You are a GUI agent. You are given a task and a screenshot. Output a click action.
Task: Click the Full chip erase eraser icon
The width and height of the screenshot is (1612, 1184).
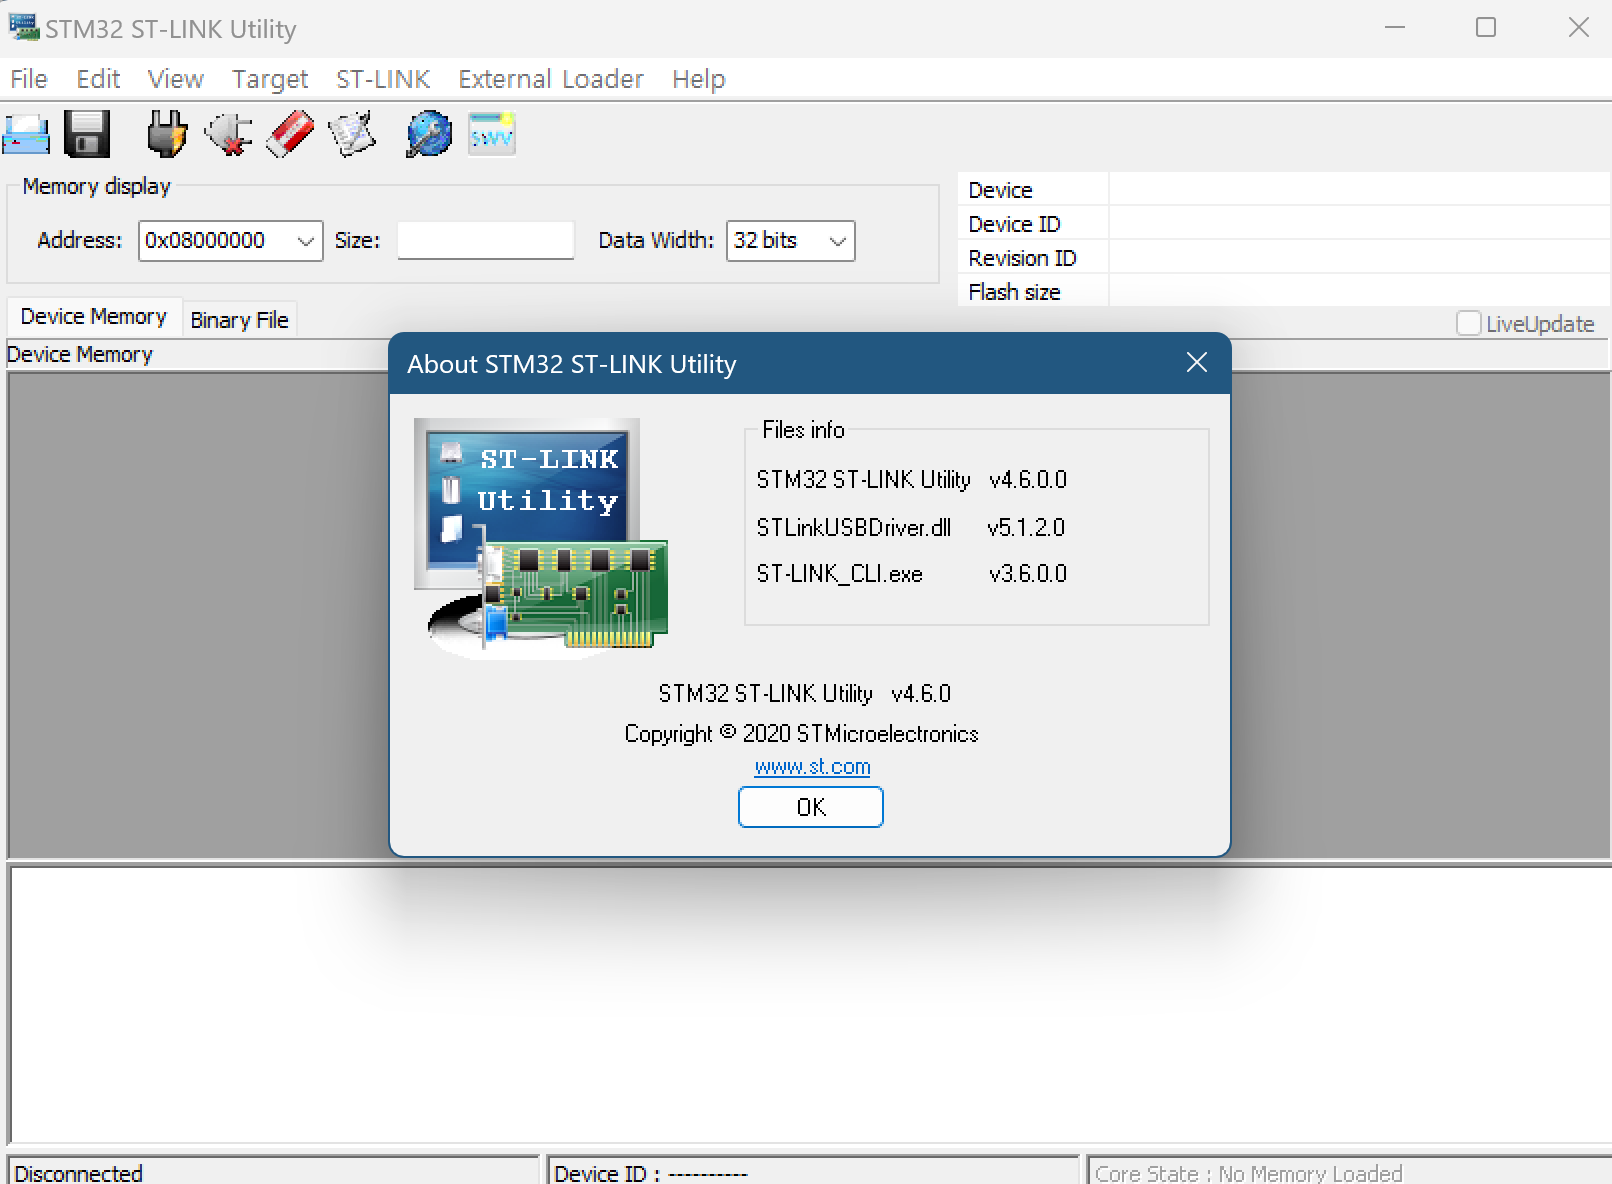click(x=290, y=134)
